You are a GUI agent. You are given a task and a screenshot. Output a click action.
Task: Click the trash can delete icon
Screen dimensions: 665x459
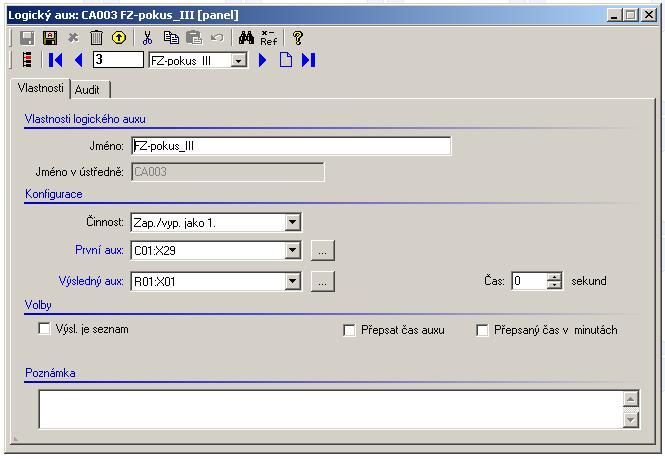click(x=97, y=38)
